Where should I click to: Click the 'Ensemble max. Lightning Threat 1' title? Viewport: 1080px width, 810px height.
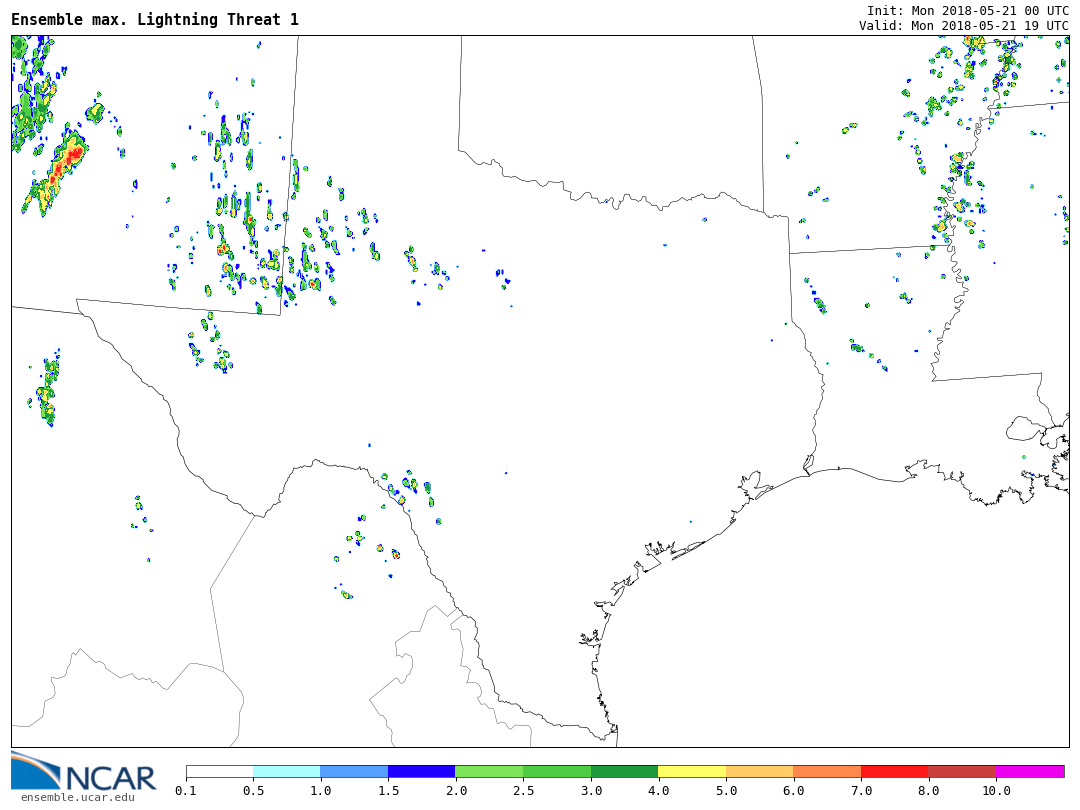click(155, 20)
